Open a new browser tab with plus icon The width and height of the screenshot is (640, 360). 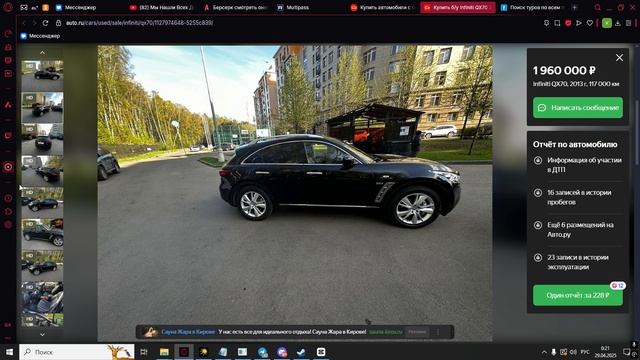click(574, 7)
